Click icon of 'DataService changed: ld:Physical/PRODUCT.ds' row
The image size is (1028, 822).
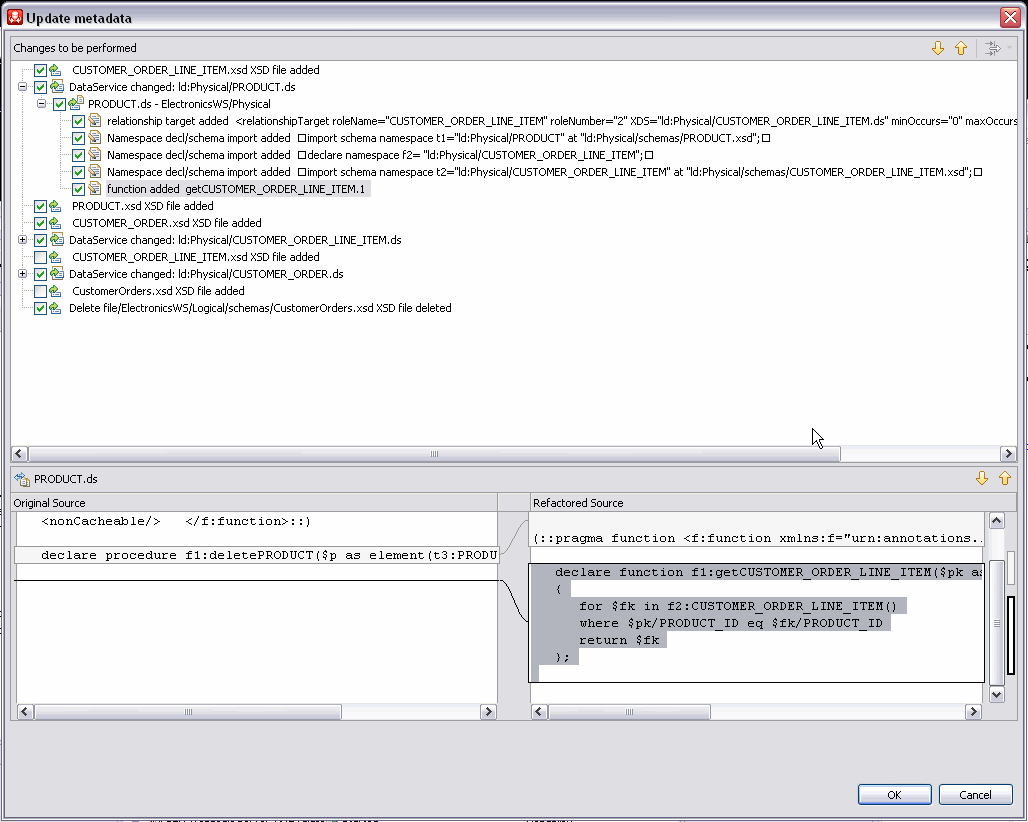click(x=57, y=87)
